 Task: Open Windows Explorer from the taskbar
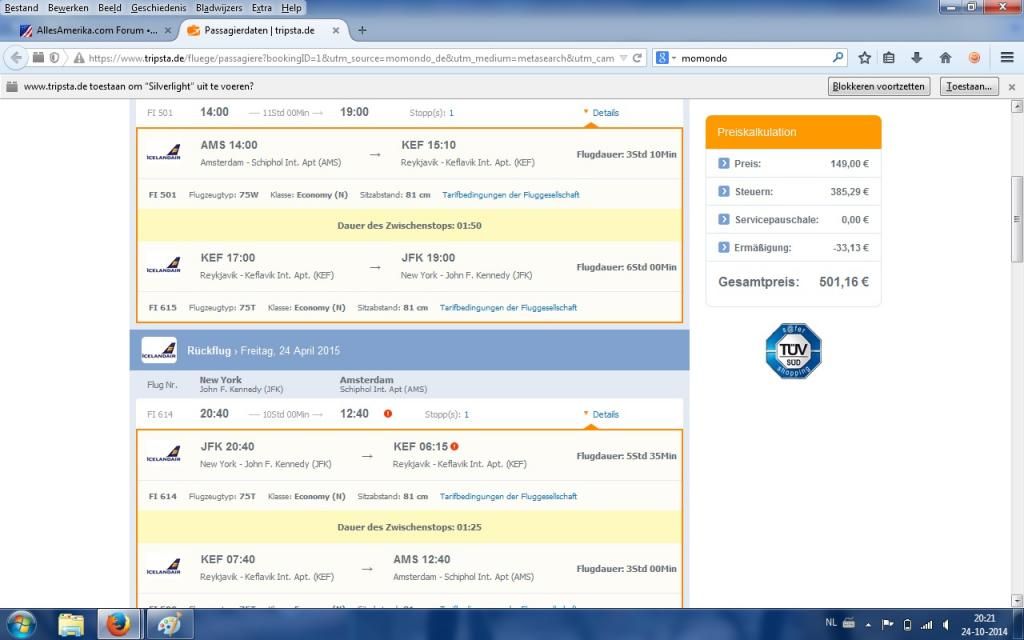pyautogui.click(x=71, y=624)
